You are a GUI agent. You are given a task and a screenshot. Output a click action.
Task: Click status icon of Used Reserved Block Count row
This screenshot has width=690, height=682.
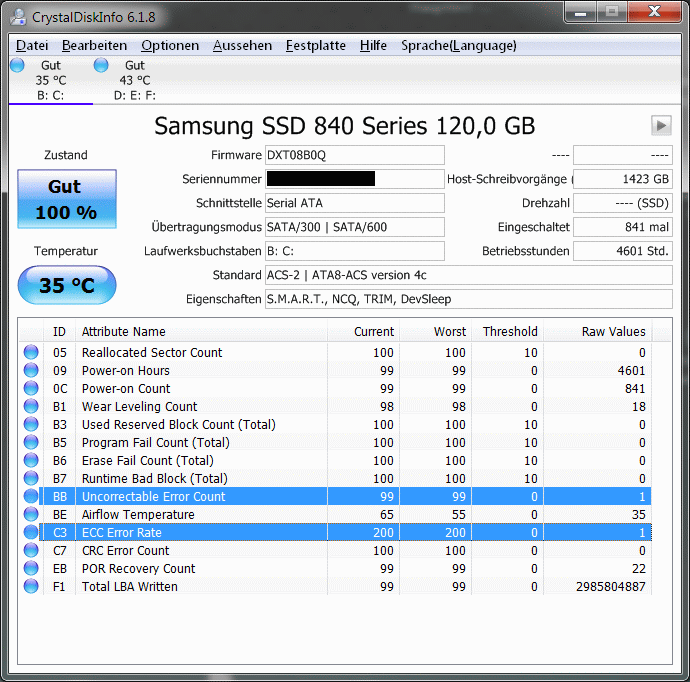[x=31, y=424]
